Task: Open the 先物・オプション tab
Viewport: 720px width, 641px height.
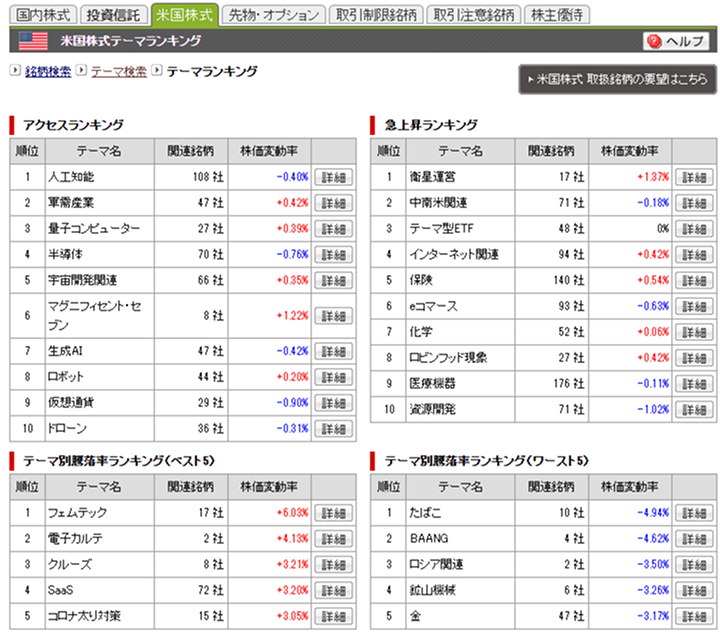Action: [274, 15]
